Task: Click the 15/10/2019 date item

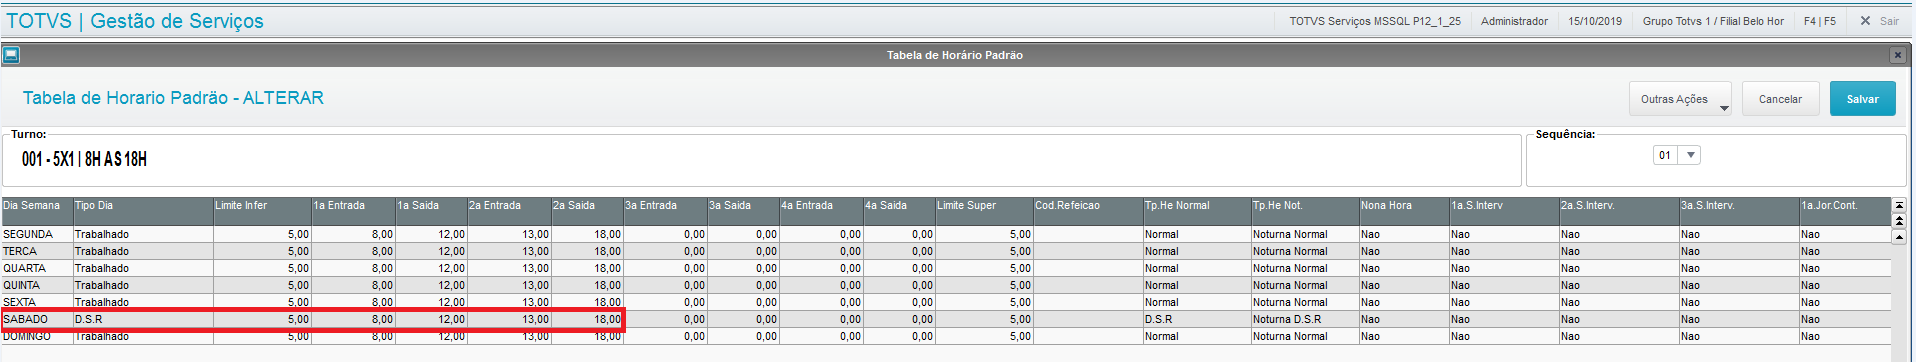Action: (1595, 21)
